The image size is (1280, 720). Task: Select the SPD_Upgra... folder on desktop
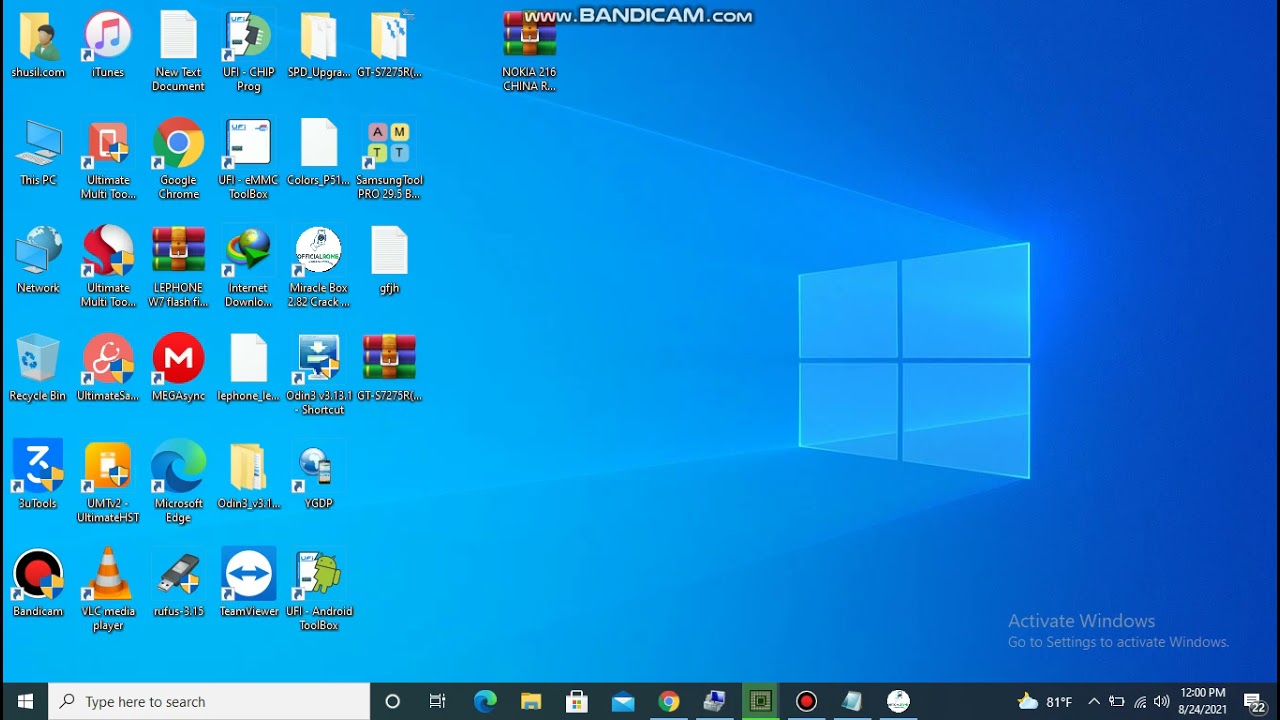(x=319, y=45)
